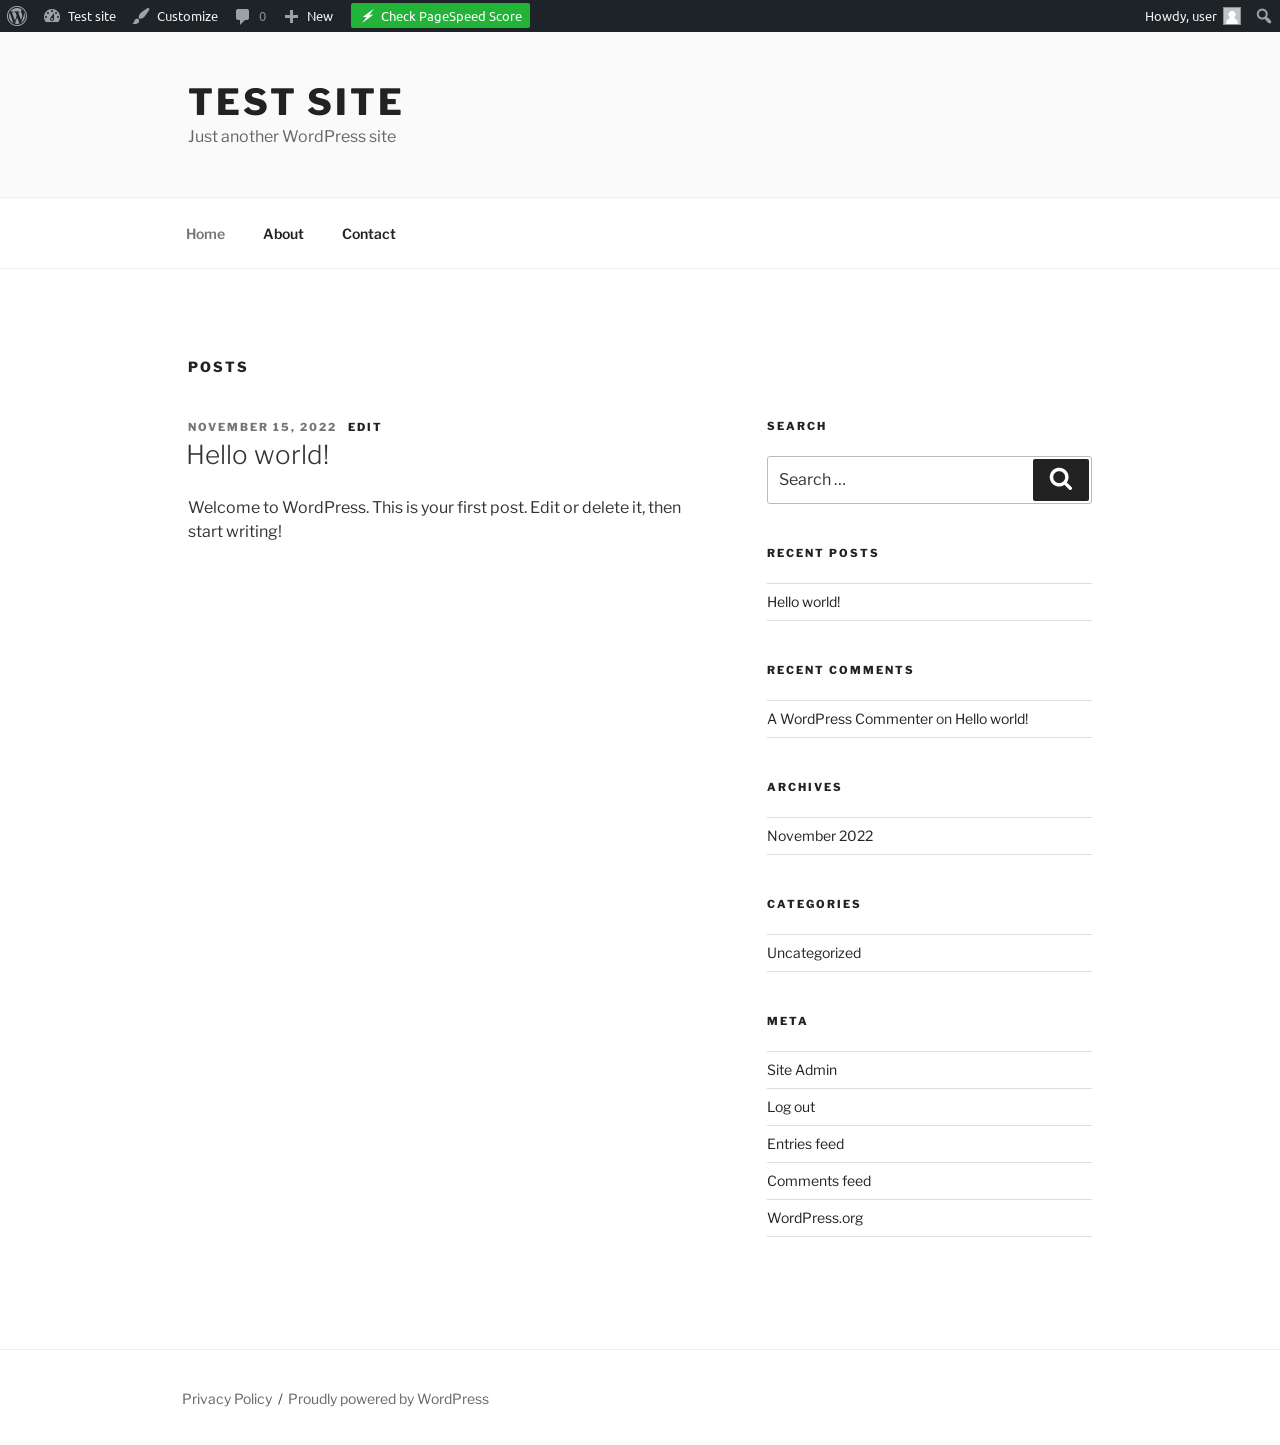Click the TEST SITE title heading
Image resolution: width=1280 pixels, height=1445 pixels.
(295, 102)
